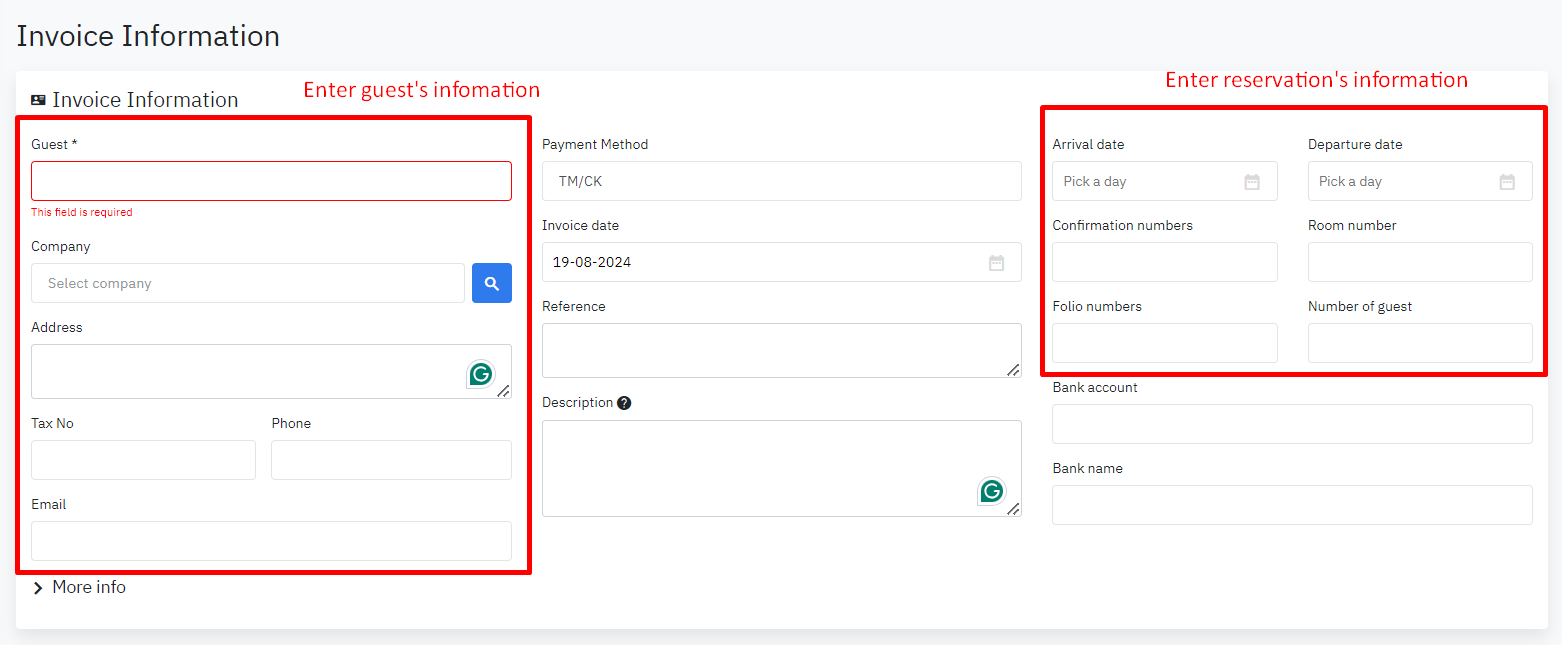
Task: Focus the Bank account field
Action: [x=1291, y=424]
